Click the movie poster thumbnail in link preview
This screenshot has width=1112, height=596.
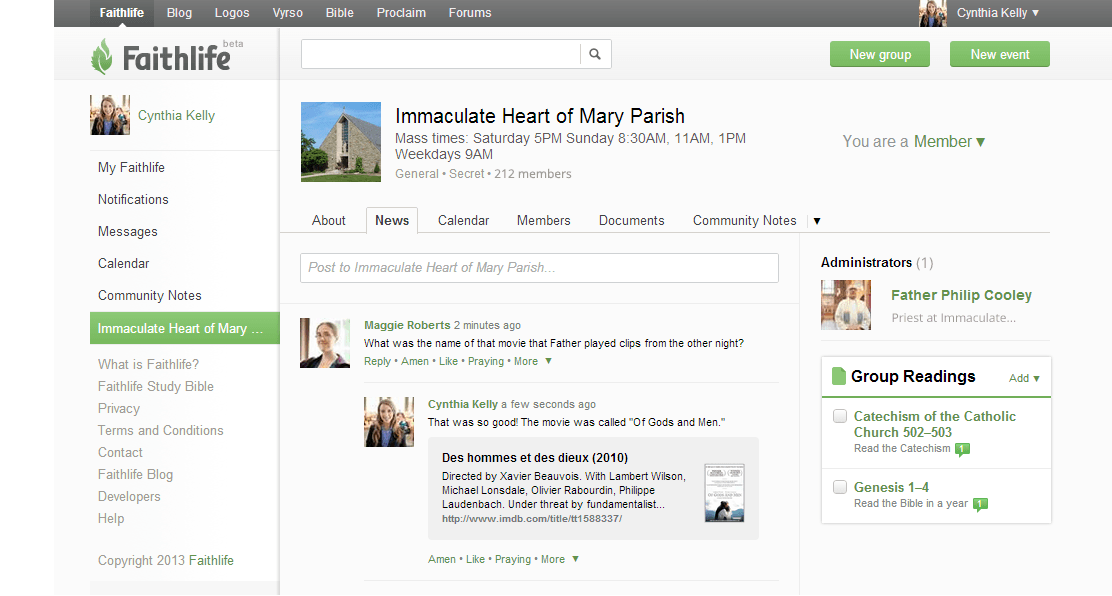(x=724, y=493)
